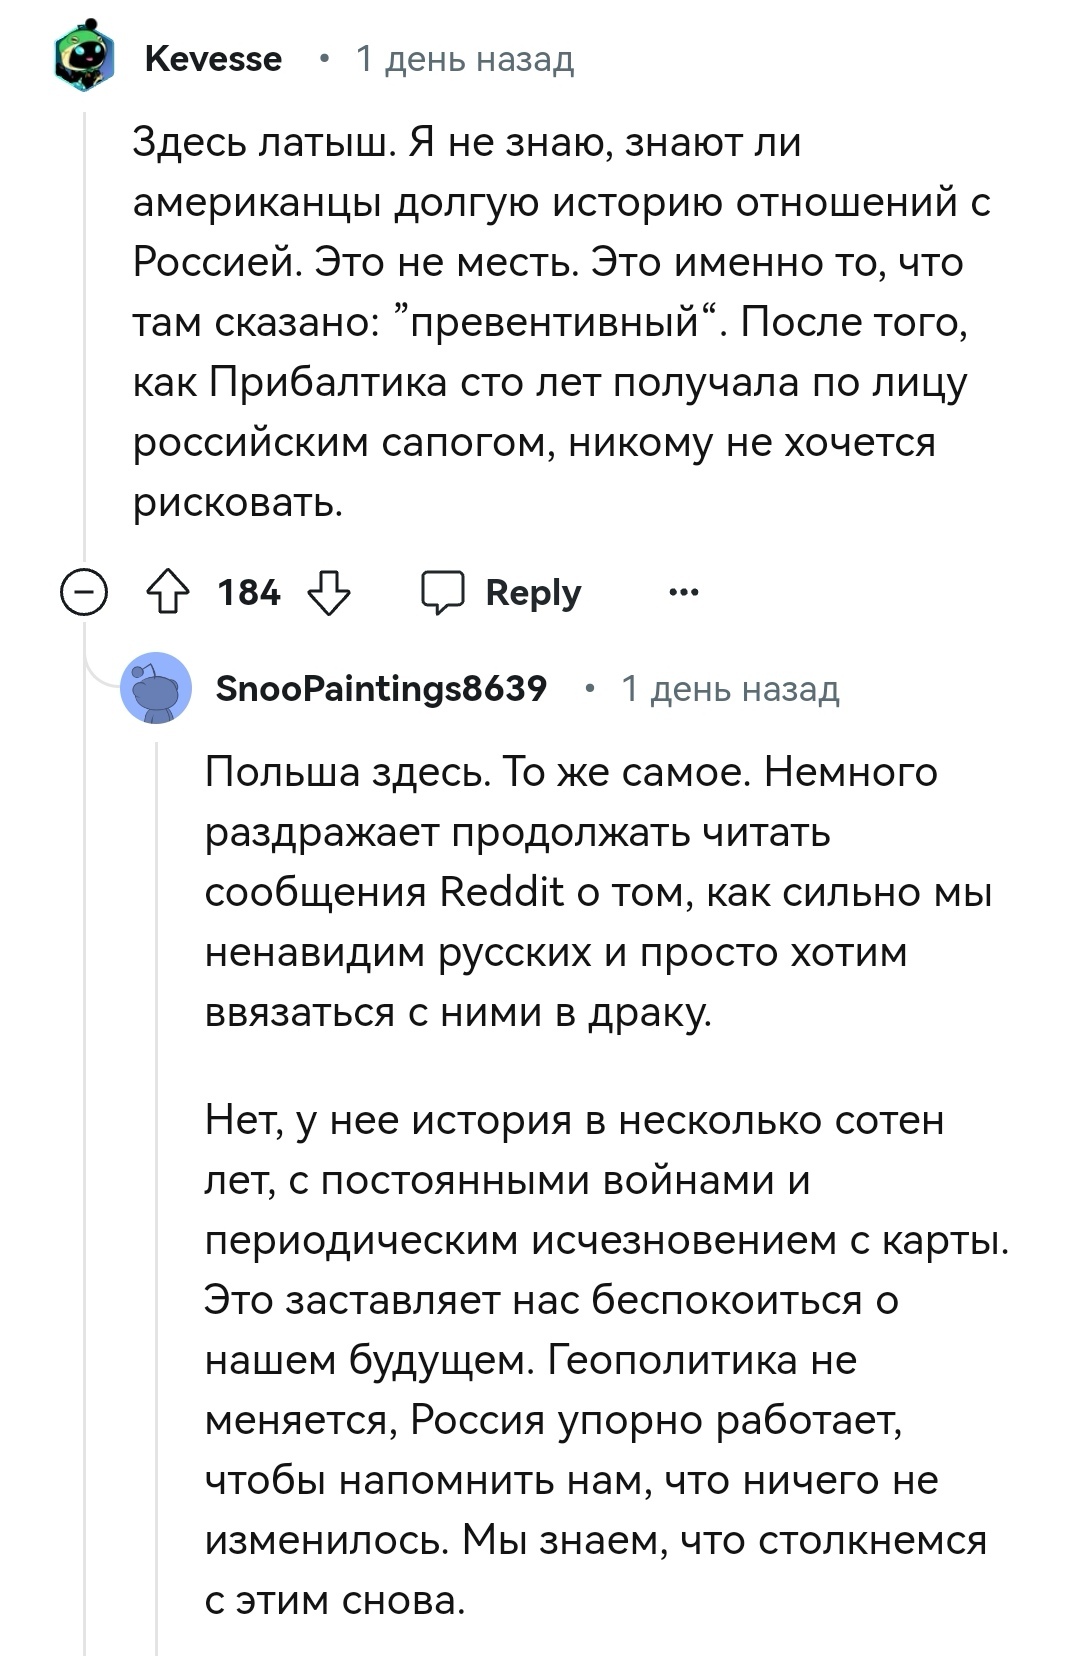Collapse Kevesse's comment thread with minus icon
Image resolution: width=1080 pixels, height=1656 pixels.
84,592
